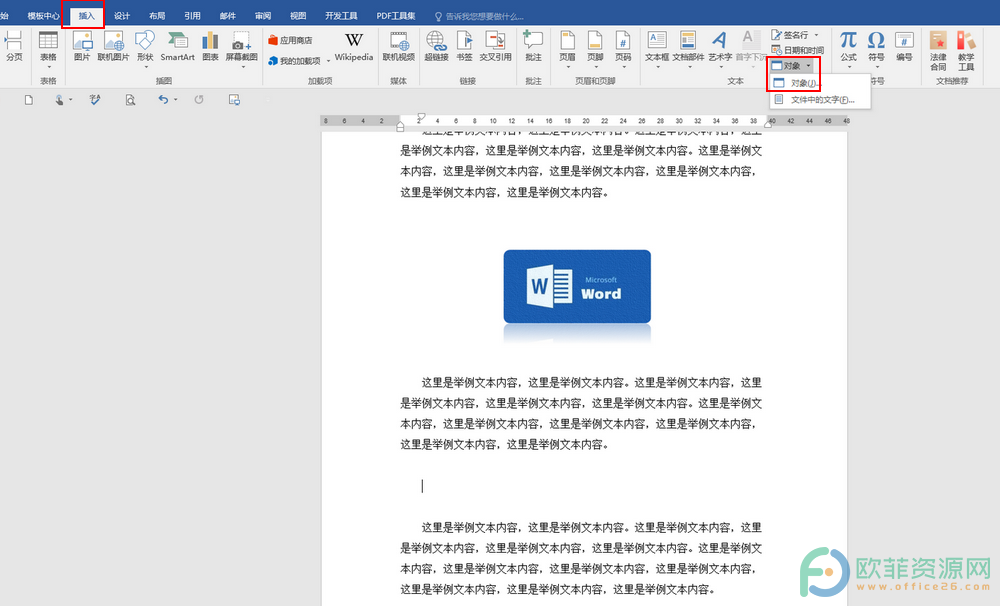This screenshot has height=606, width=1000.
Task: Switch to the 审阅 tab
Action: coord(263,16)
